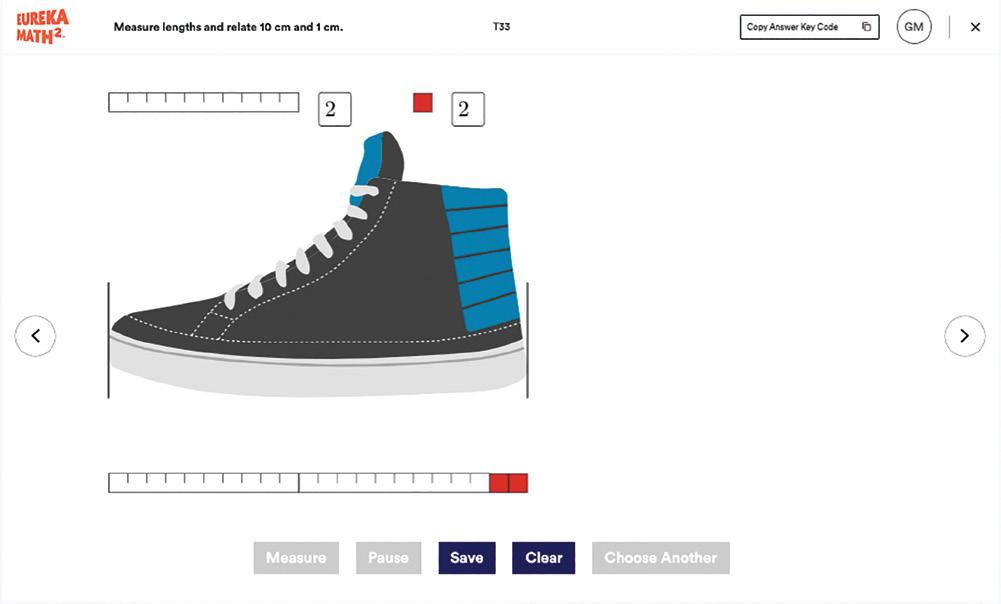Open the GM user avatar
The image size is (1001, 604).
click(x=913, y=27)
